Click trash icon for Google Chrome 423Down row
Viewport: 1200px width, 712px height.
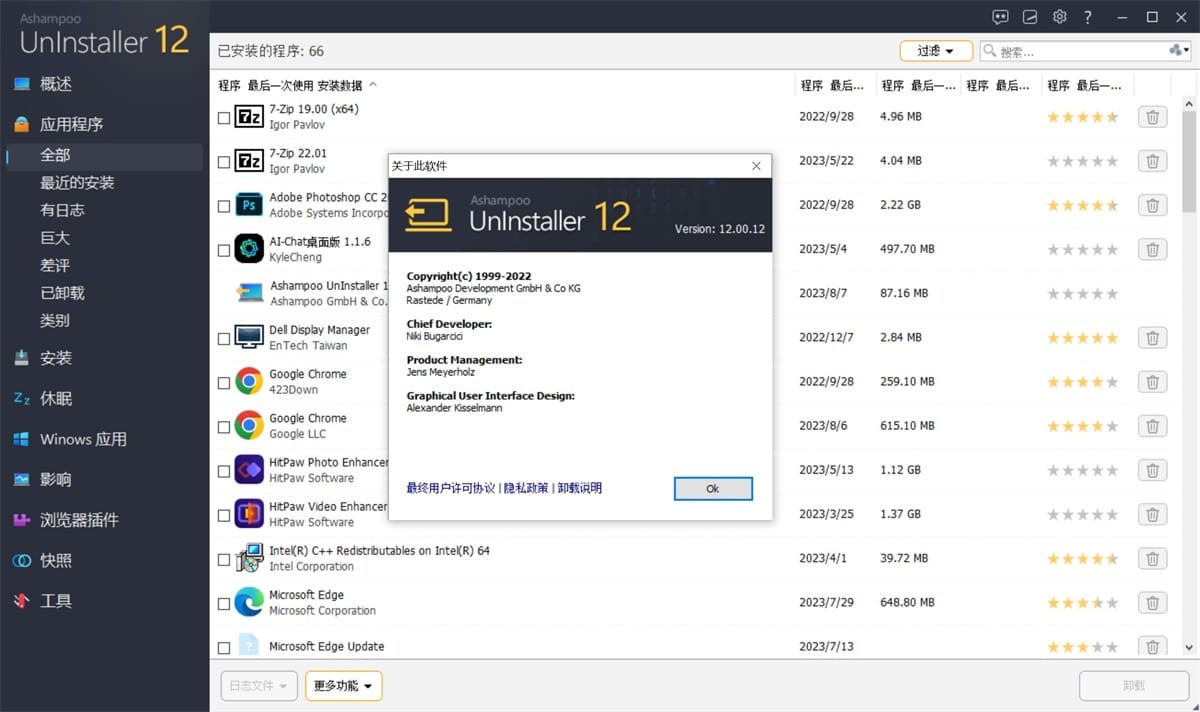click(1152, 382)
